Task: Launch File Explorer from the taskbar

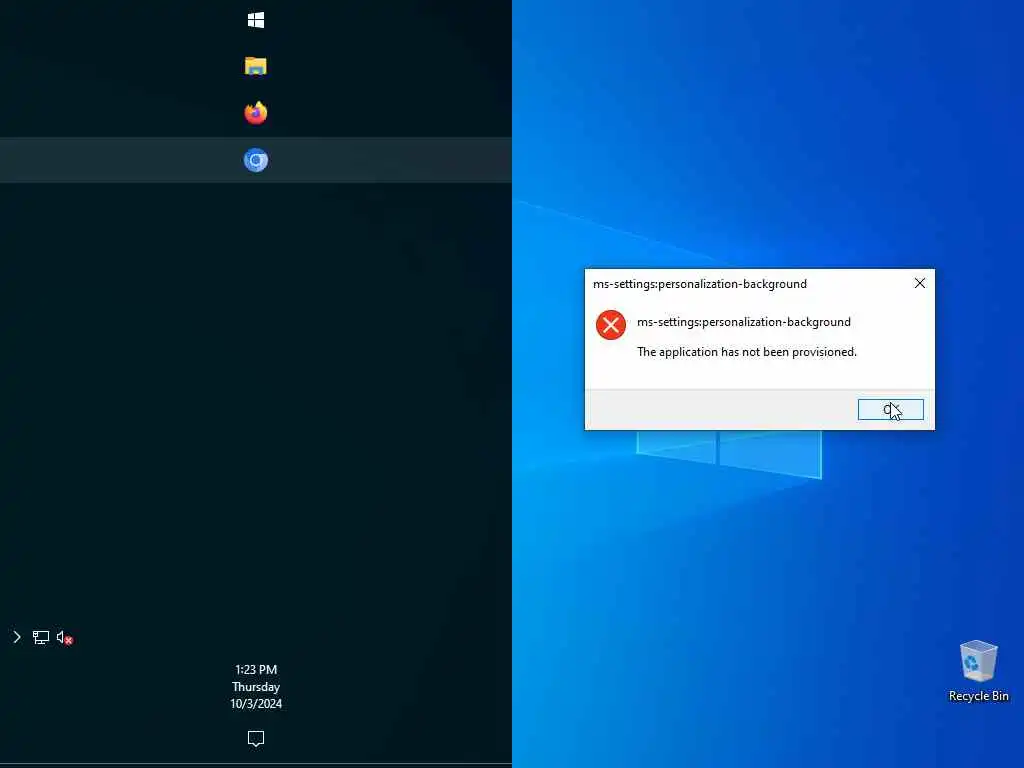Action: click(256, 66)
